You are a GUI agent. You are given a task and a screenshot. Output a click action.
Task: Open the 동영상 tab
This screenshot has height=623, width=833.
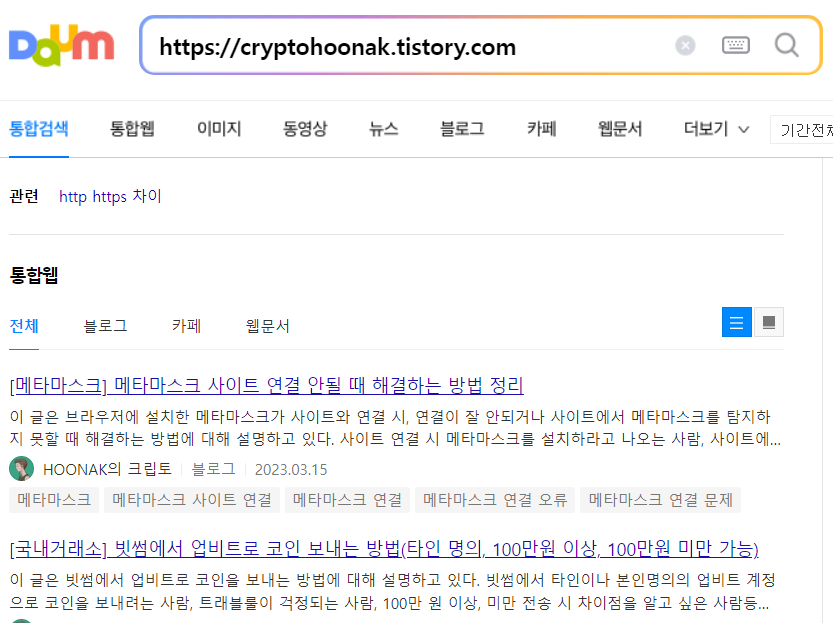tap(305, 129)
